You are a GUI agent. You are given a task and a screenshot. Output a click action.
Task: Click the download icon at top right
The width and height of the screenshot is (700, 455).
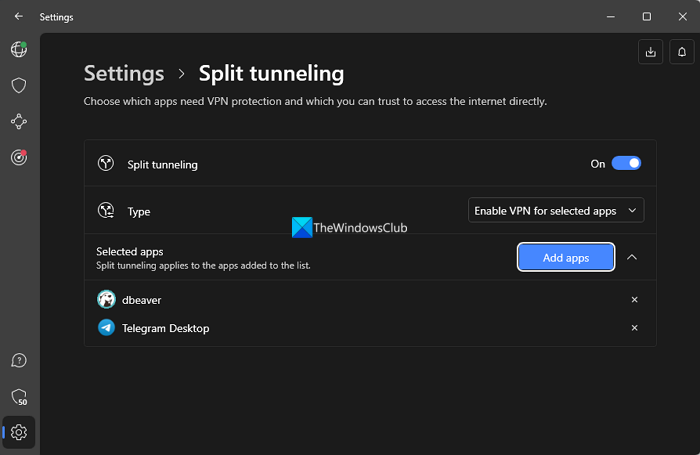651,51
